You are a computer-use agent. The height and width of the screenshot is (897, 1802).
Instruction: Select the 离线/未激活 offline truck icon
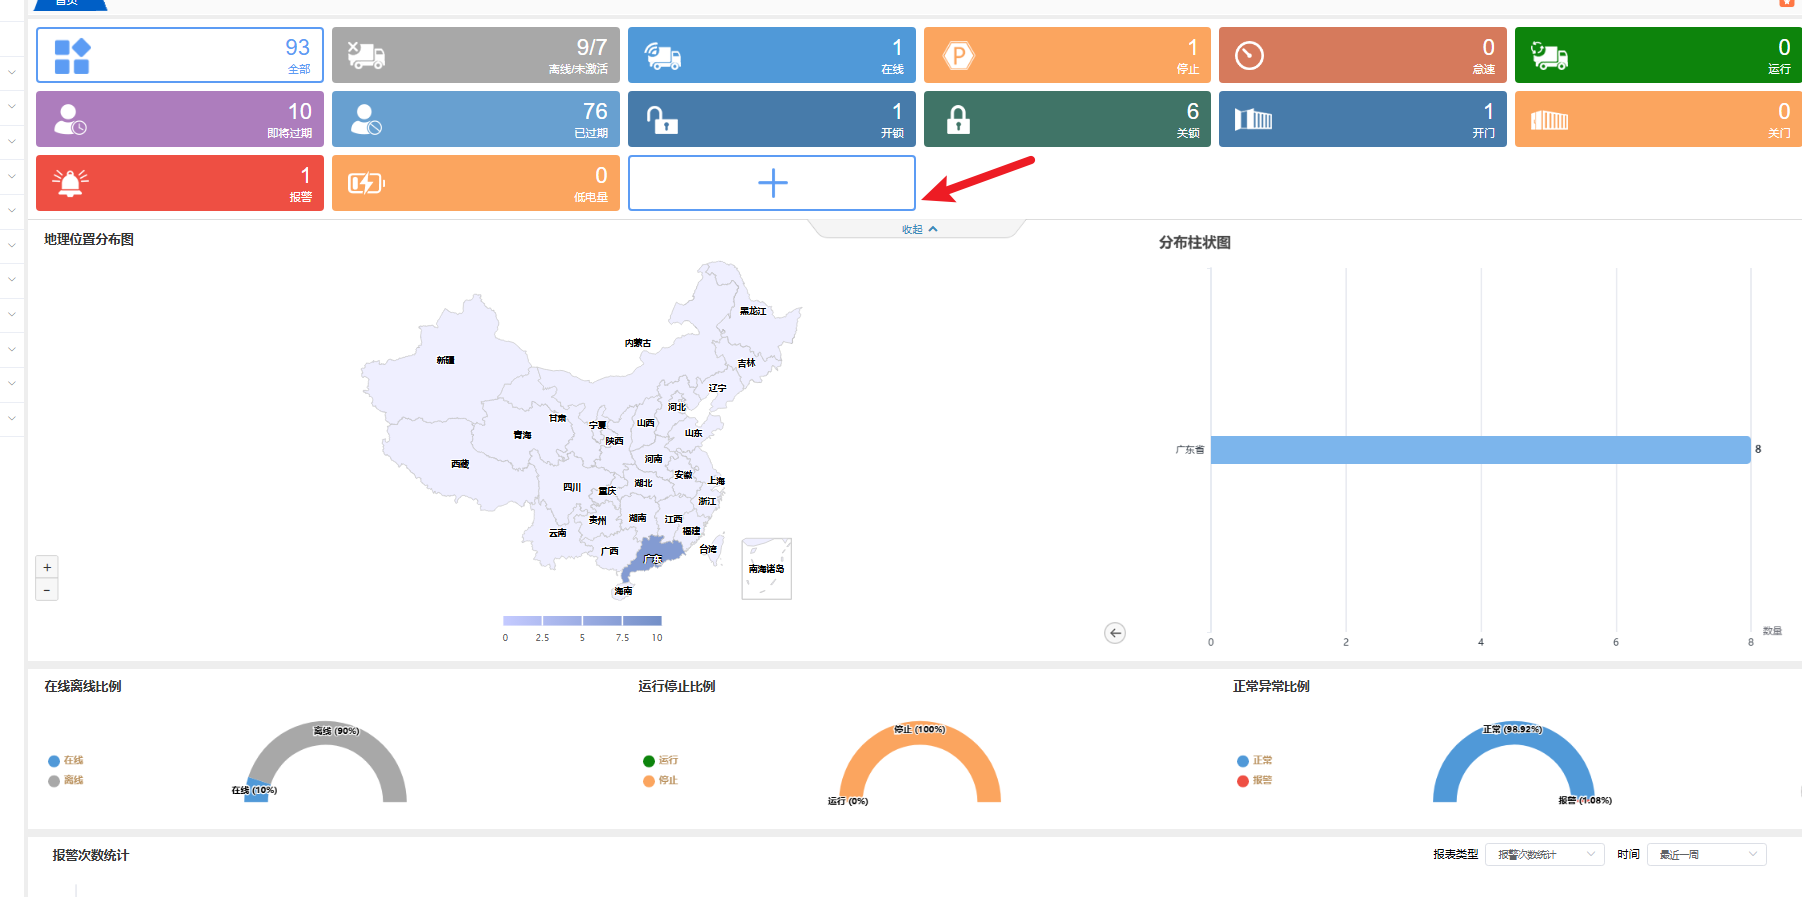[x=366, y=55]
